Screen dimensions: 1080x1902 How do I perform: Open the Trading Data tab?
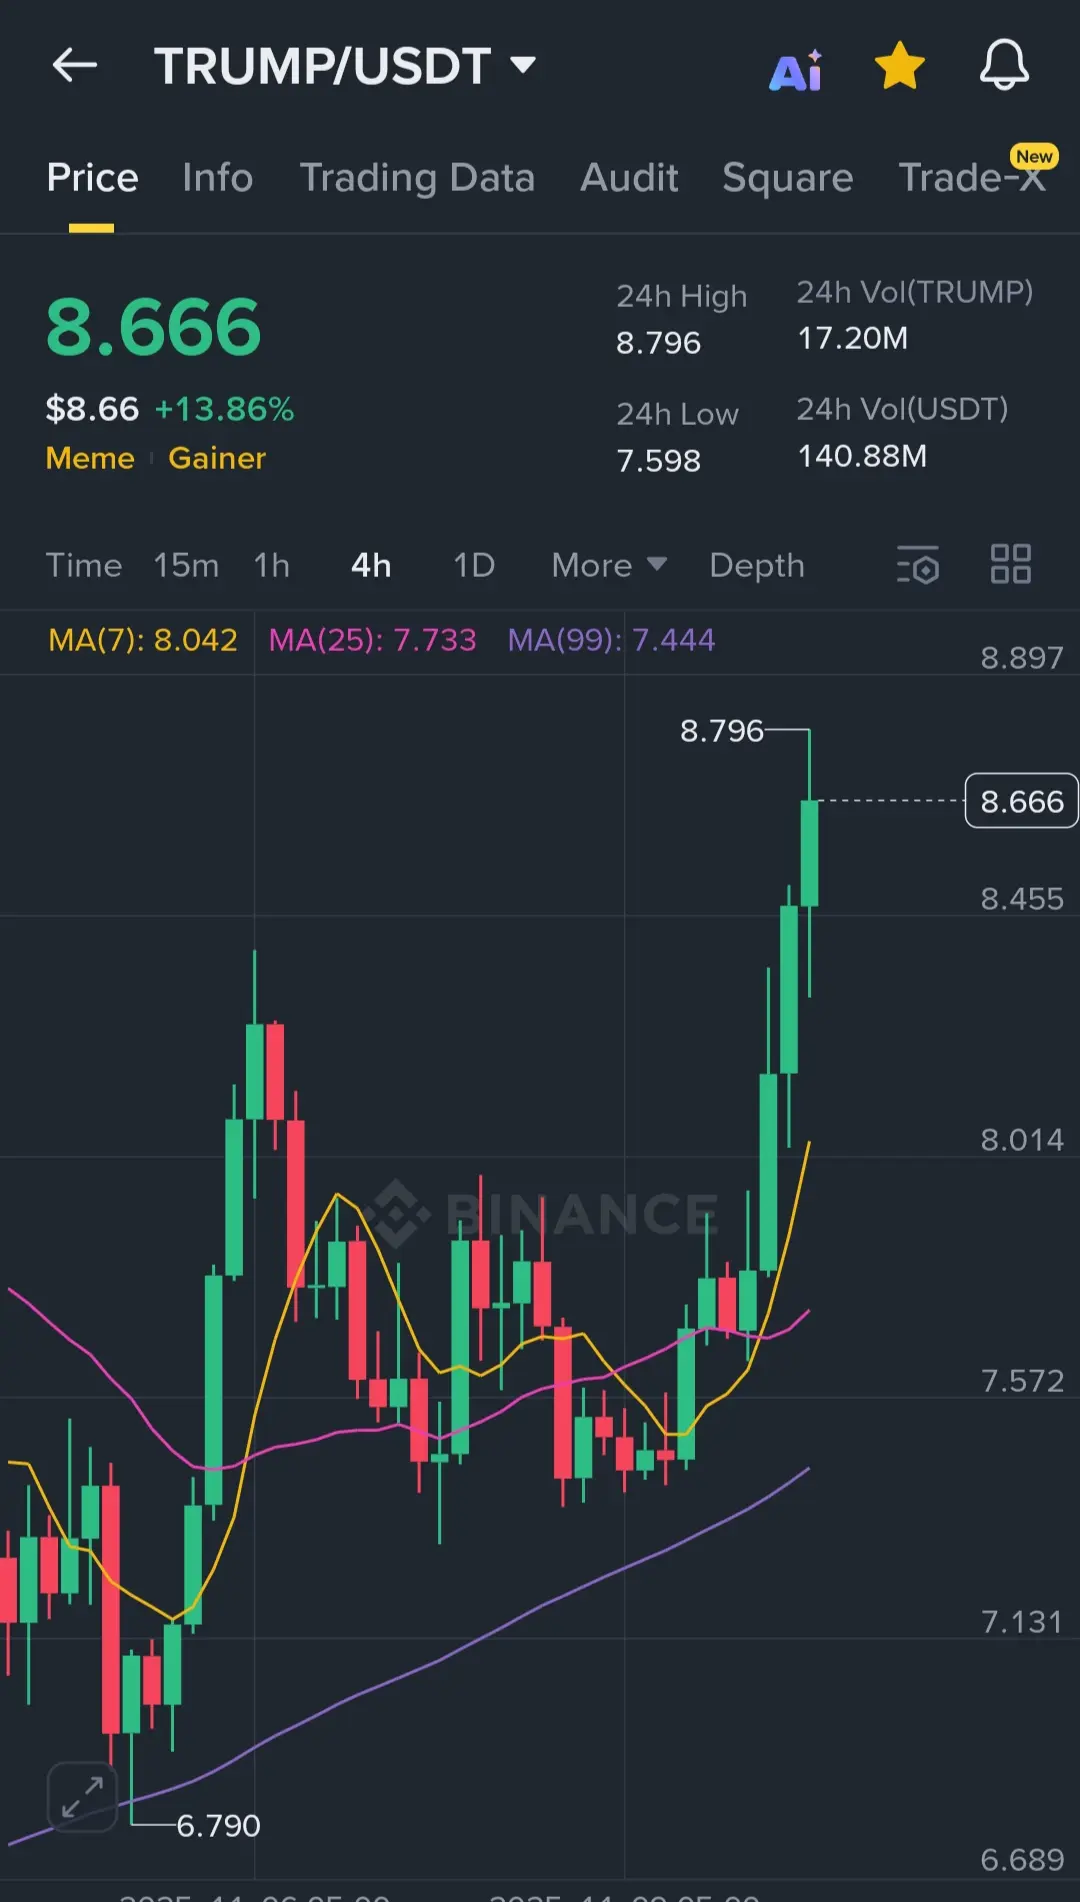tap(417, 178)
